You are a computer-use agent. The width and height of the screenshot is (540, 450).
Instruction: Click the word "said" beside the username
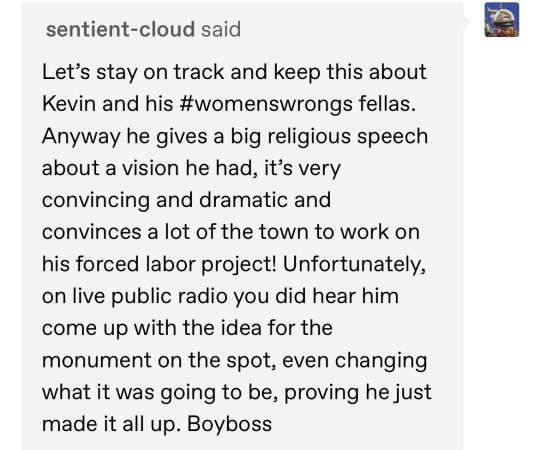[221, 29]
